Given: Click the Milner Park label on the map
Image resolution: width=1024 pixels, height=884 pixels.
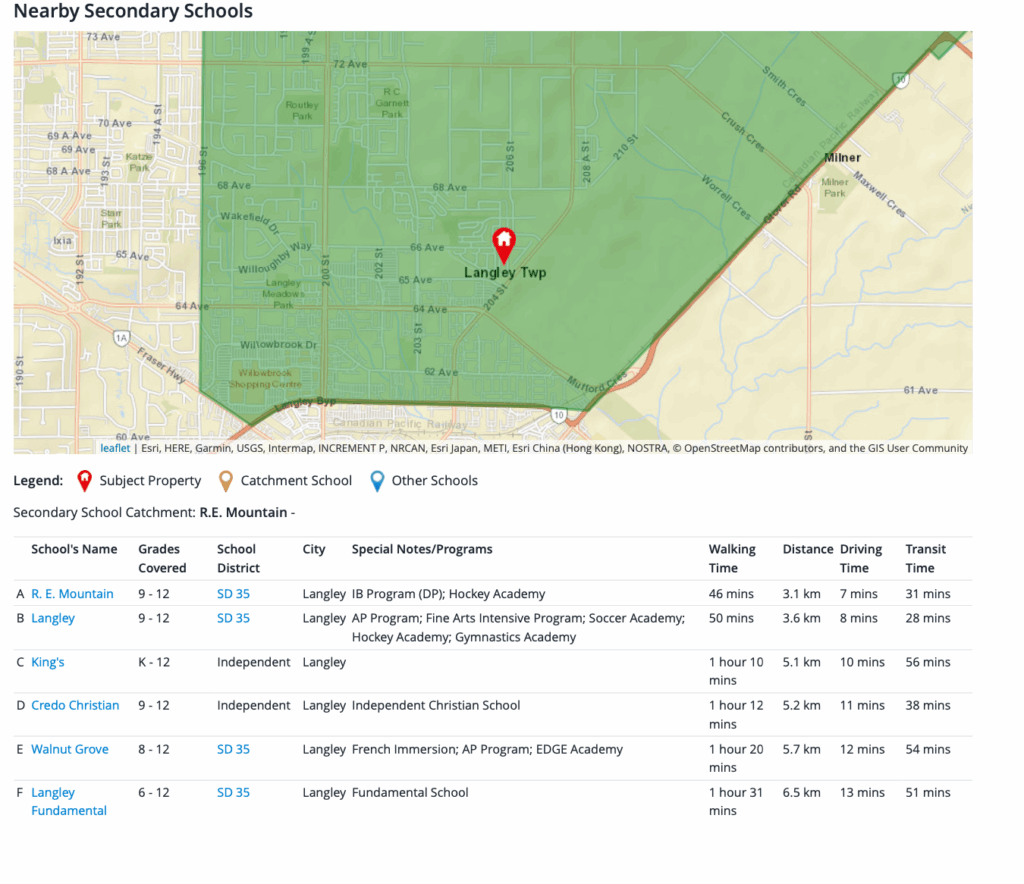Looking at the screenshot, I should (835, 188).
